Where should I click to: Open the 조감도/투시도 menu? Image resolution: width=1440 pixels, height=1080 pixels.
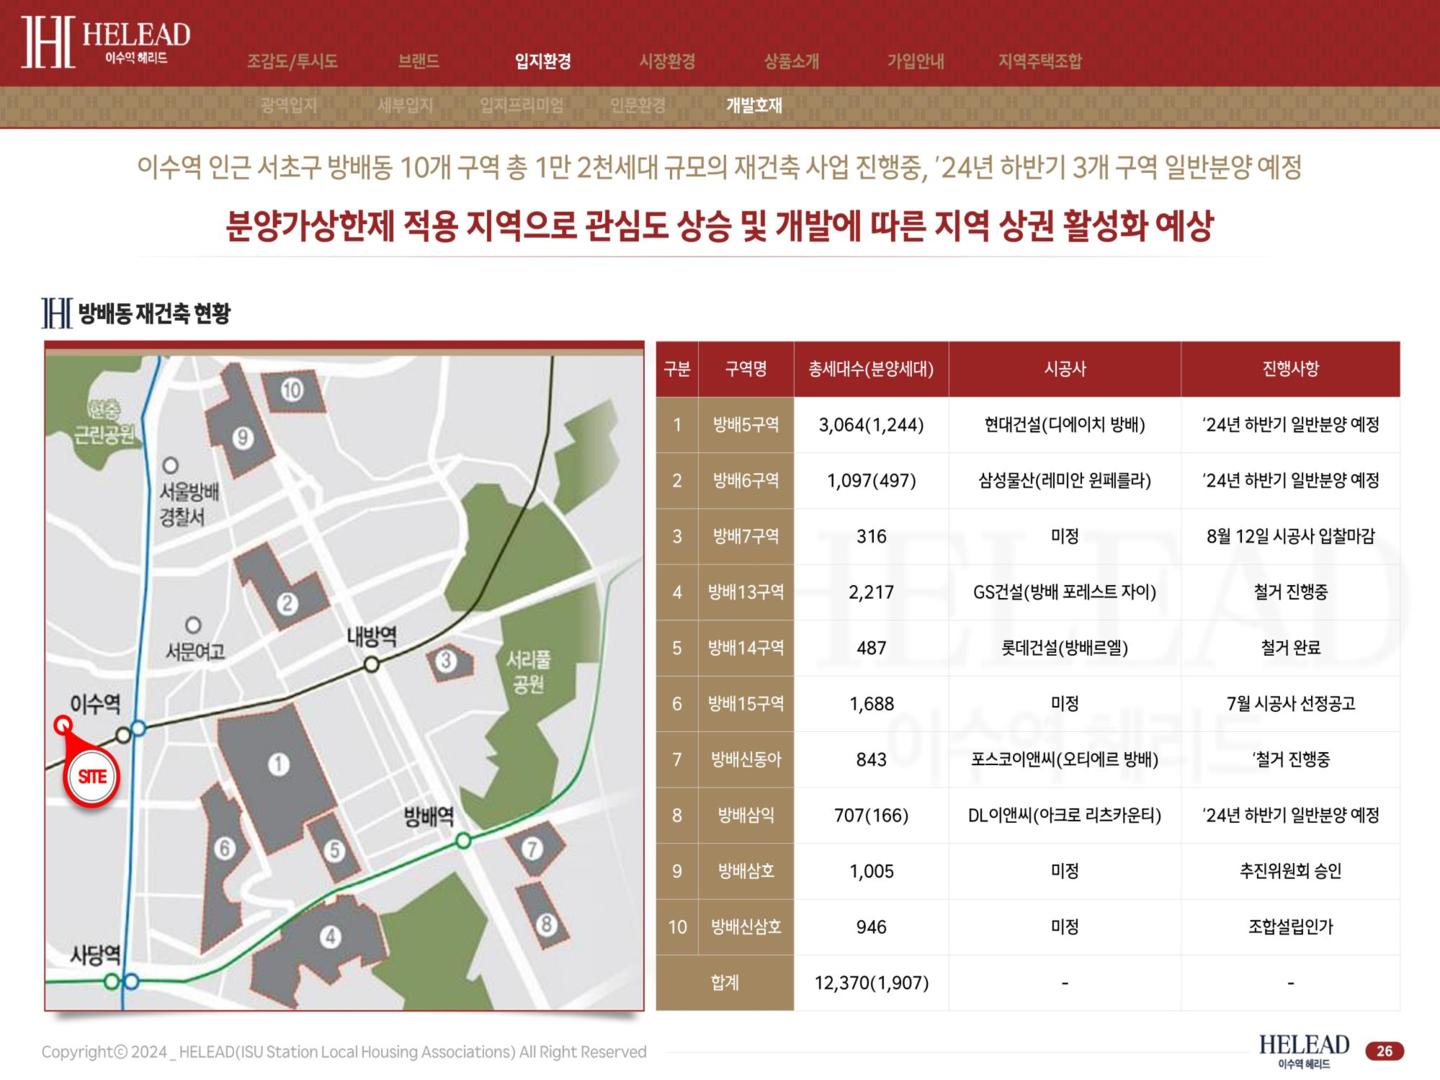click(292, 61)
